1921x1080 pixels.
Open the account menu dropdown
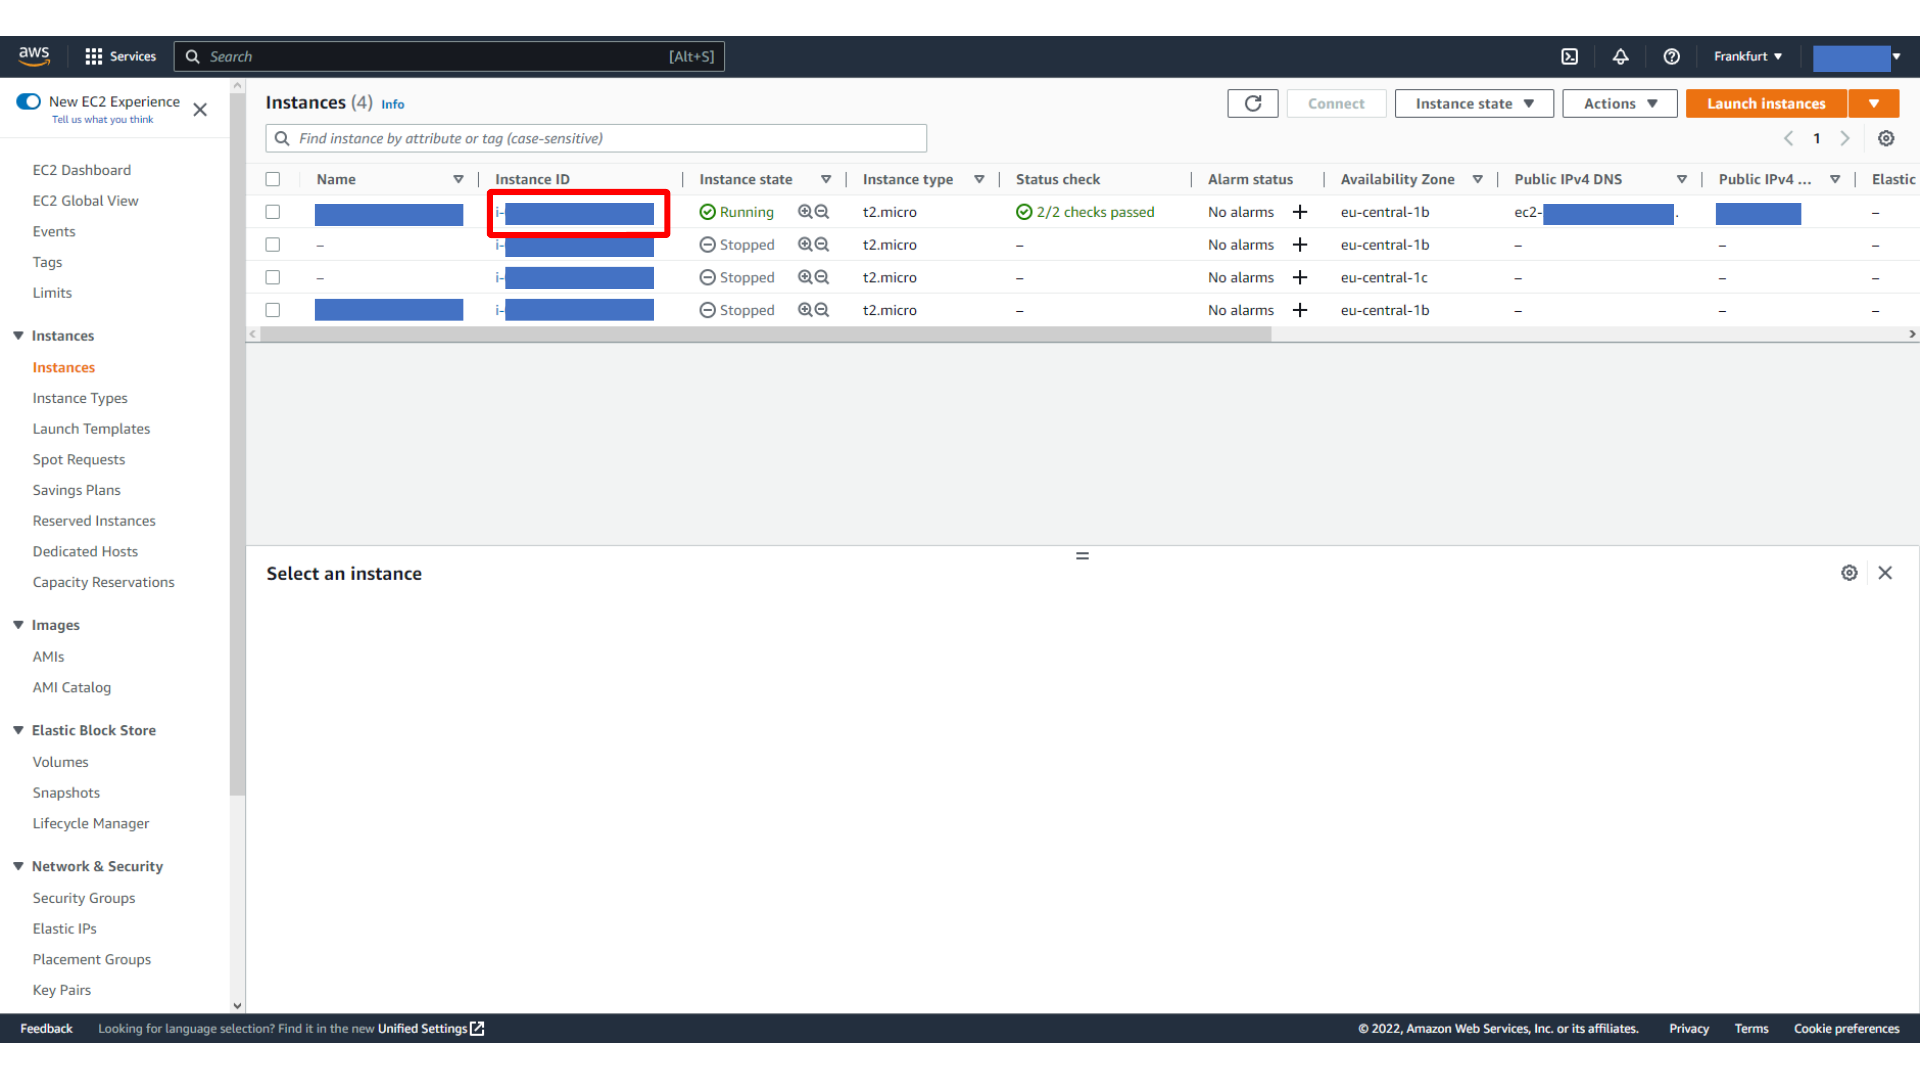tap(1857, 57)
